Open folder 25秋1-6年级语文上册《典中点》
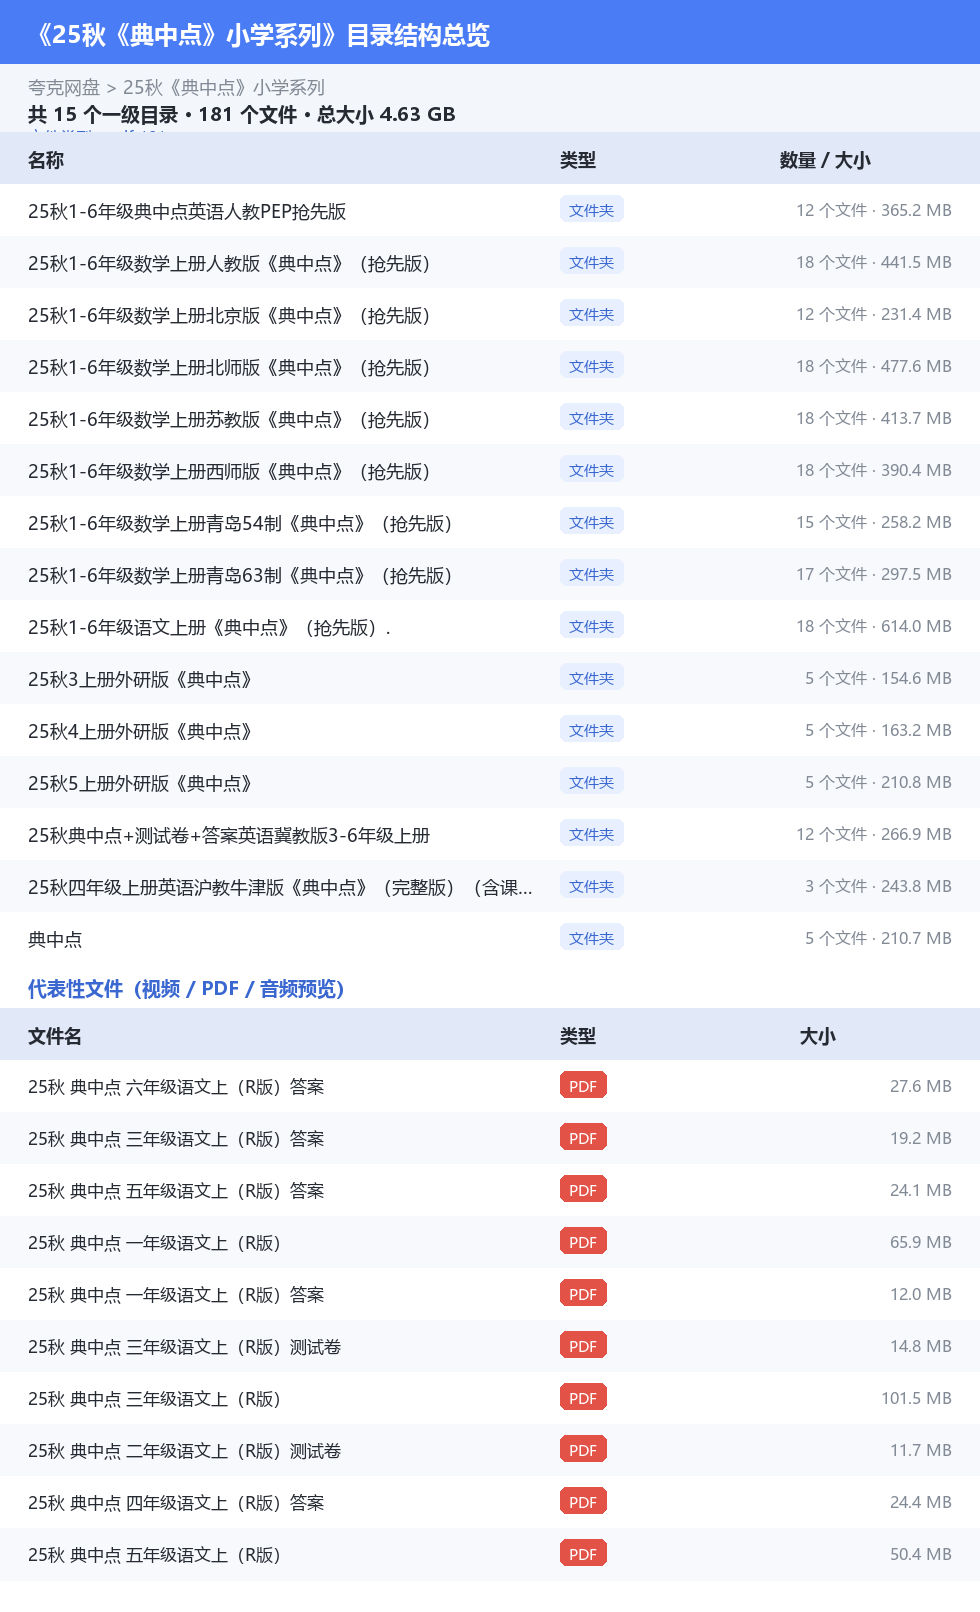The image size is (980, 1612). point(209,627)
